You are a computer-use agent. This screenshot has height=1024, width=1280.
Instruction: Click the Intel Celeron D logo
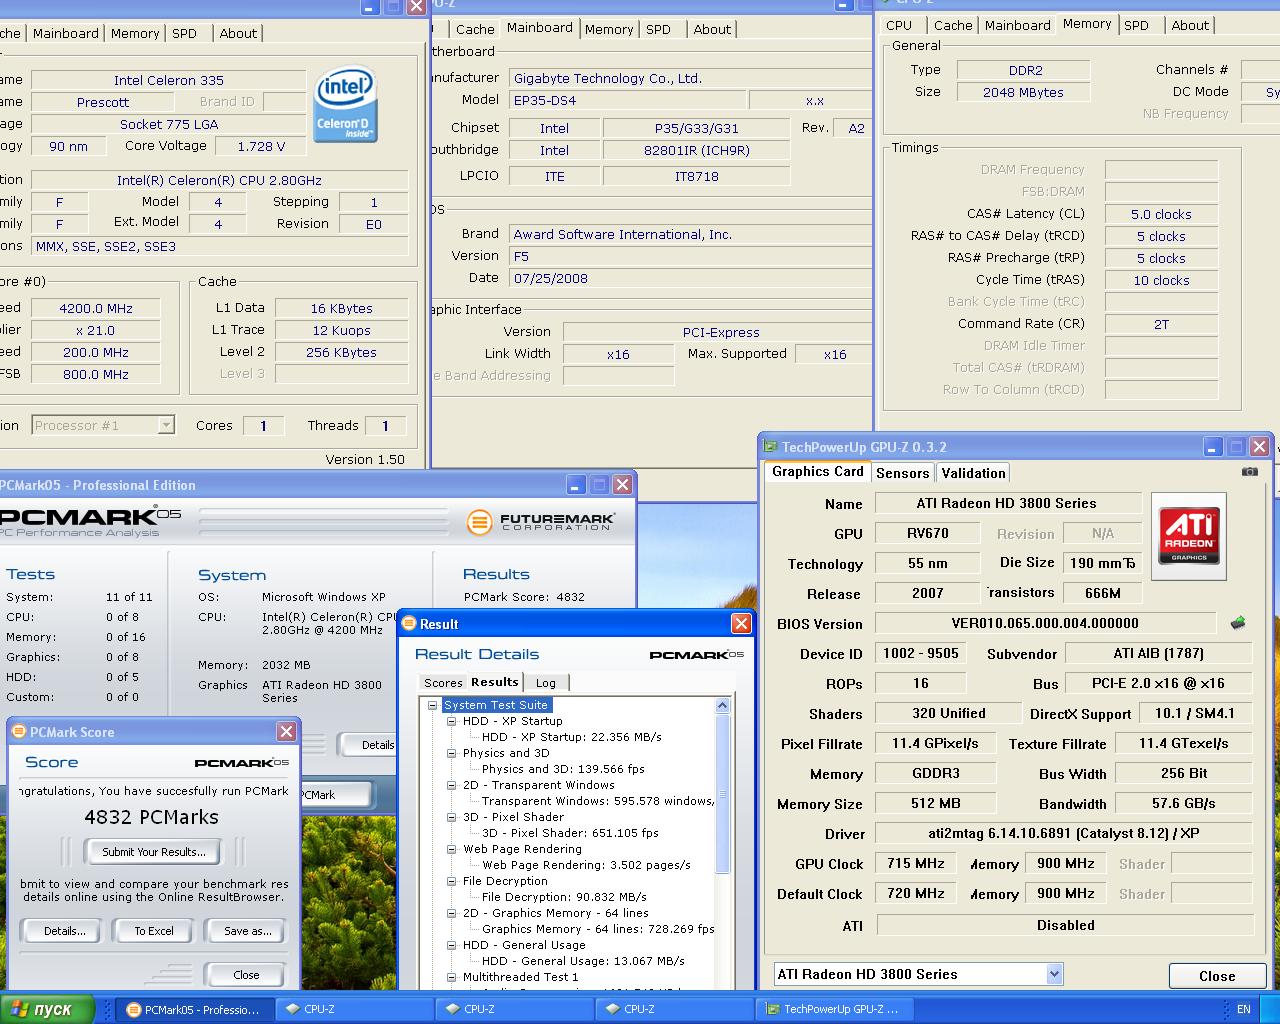[x=345, y=105]
